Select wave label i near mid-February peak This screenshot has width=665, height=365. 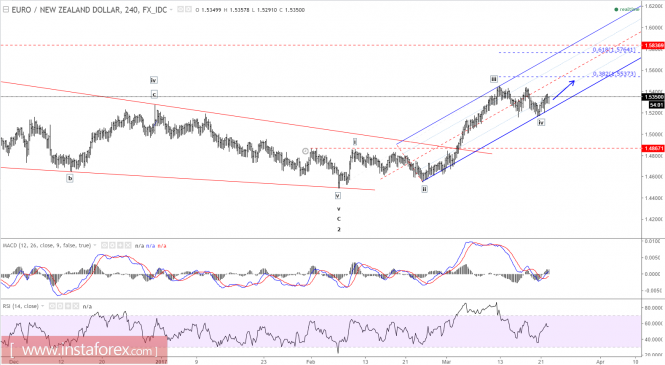pos(355,142)
